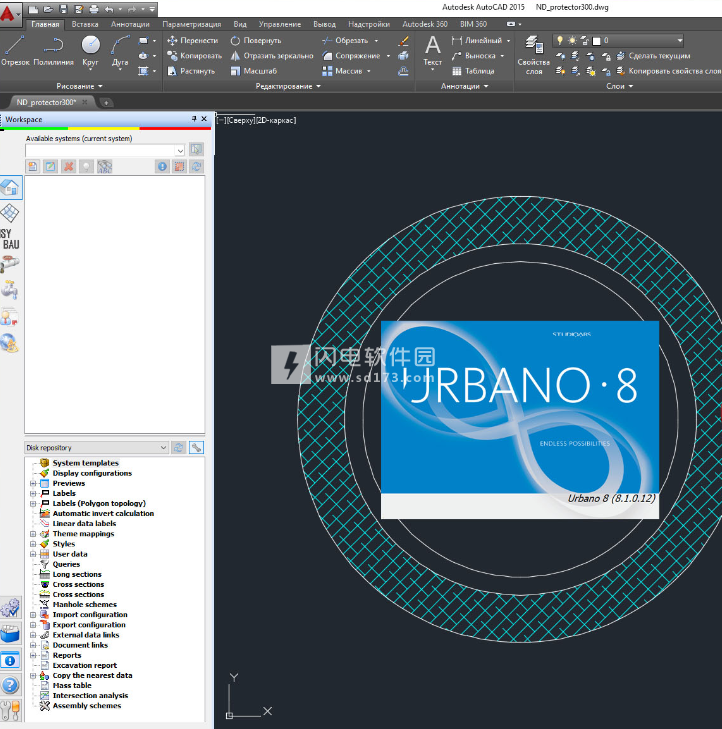The width and height of the screenshot is (722, 729).
Task: Click the Копировать copy tool
Action: tap(194, 56)
